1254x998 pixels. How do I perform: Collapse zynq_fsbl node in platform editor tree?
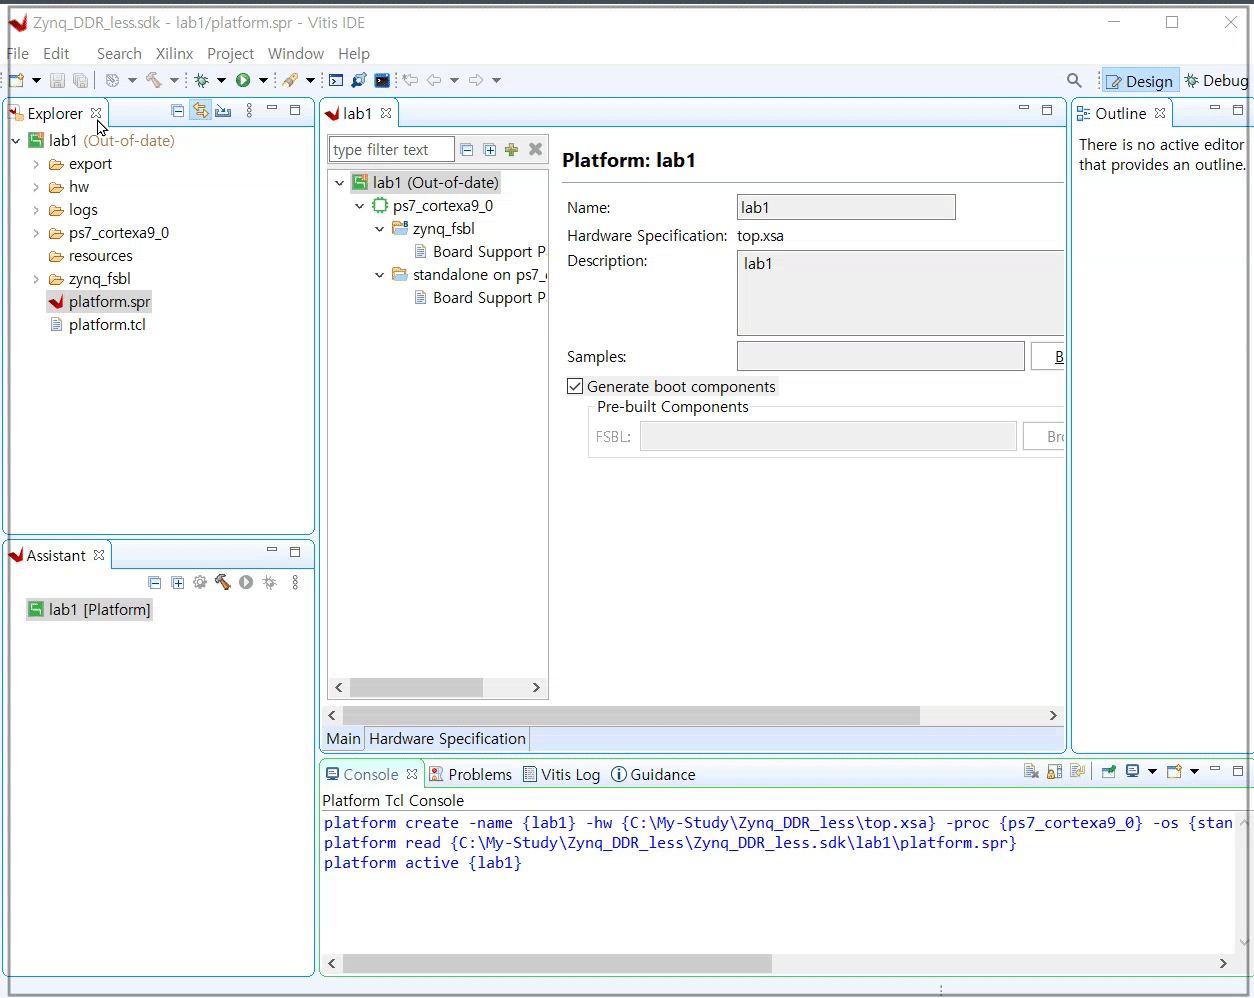[380, 229]
